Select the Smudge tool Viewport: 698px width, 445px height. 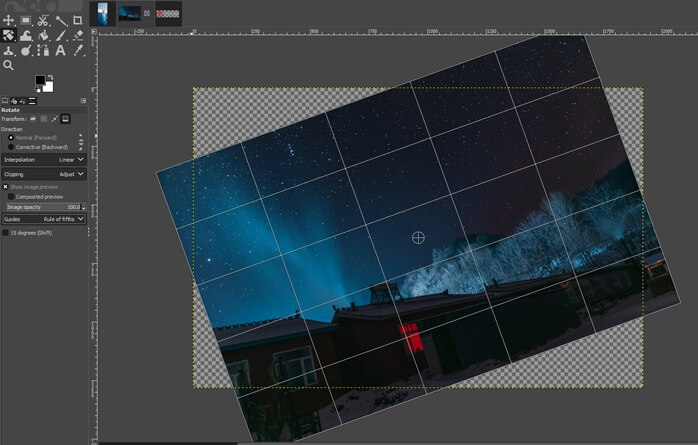coord(26,51)
